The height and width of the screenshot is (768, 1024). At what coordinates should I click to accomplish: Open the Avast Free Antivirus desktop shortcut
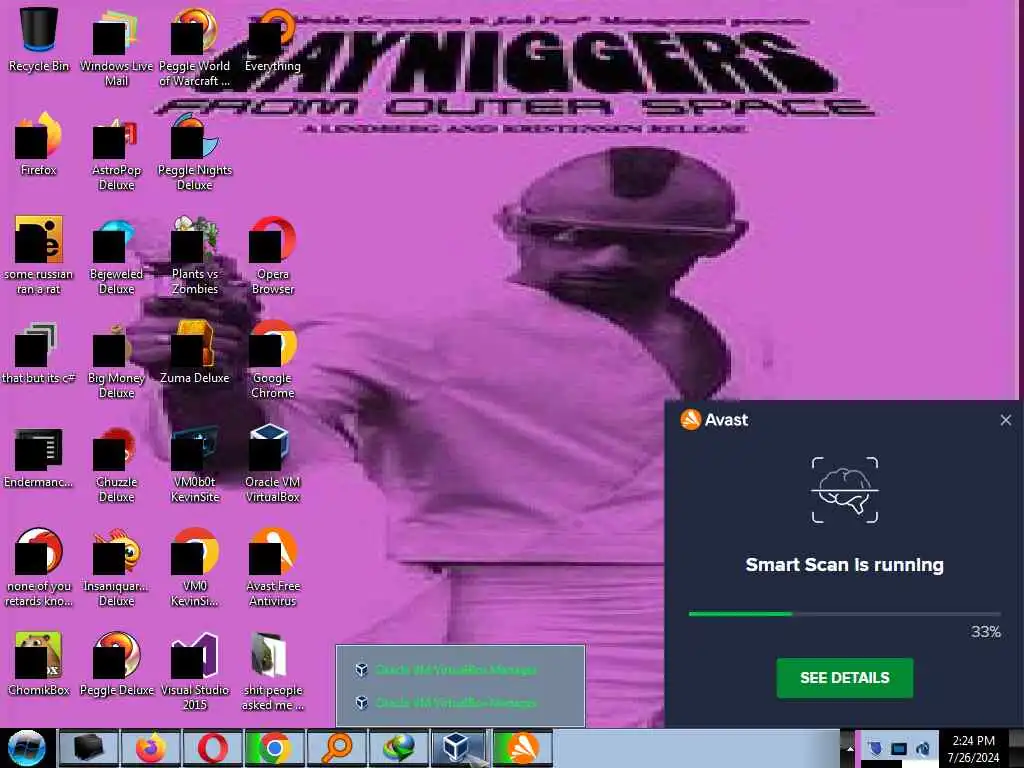[x=272, y=568]
